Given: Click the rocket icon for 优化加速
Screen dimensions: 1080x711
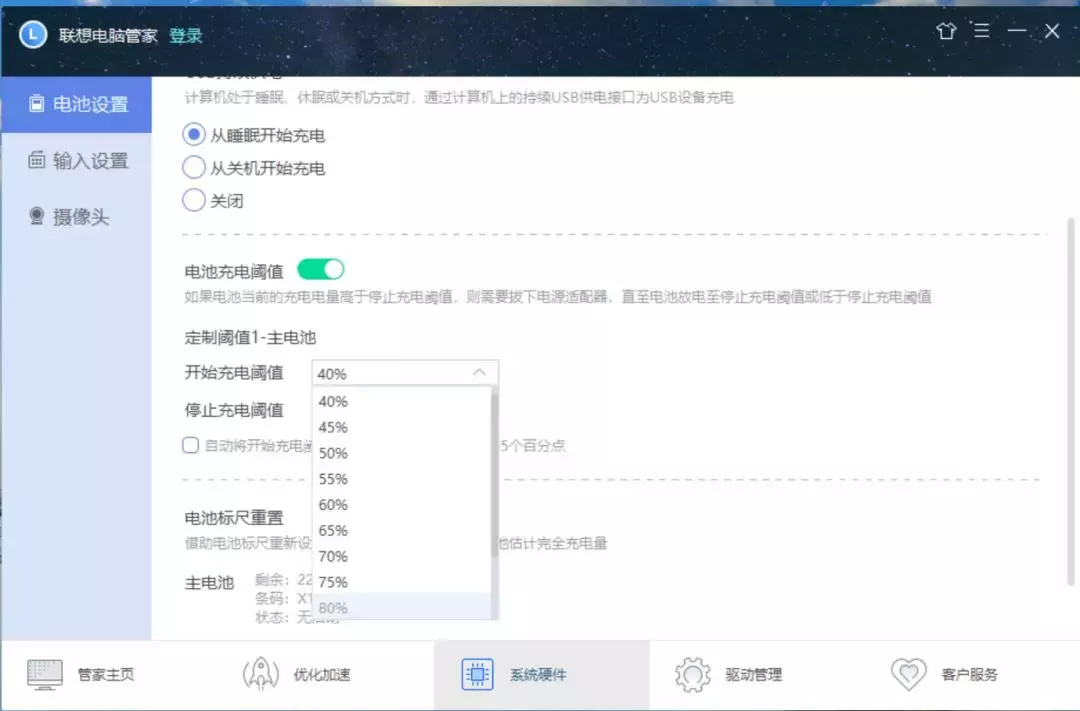Looking at the screenshot, I should click(x=261, y=674).
